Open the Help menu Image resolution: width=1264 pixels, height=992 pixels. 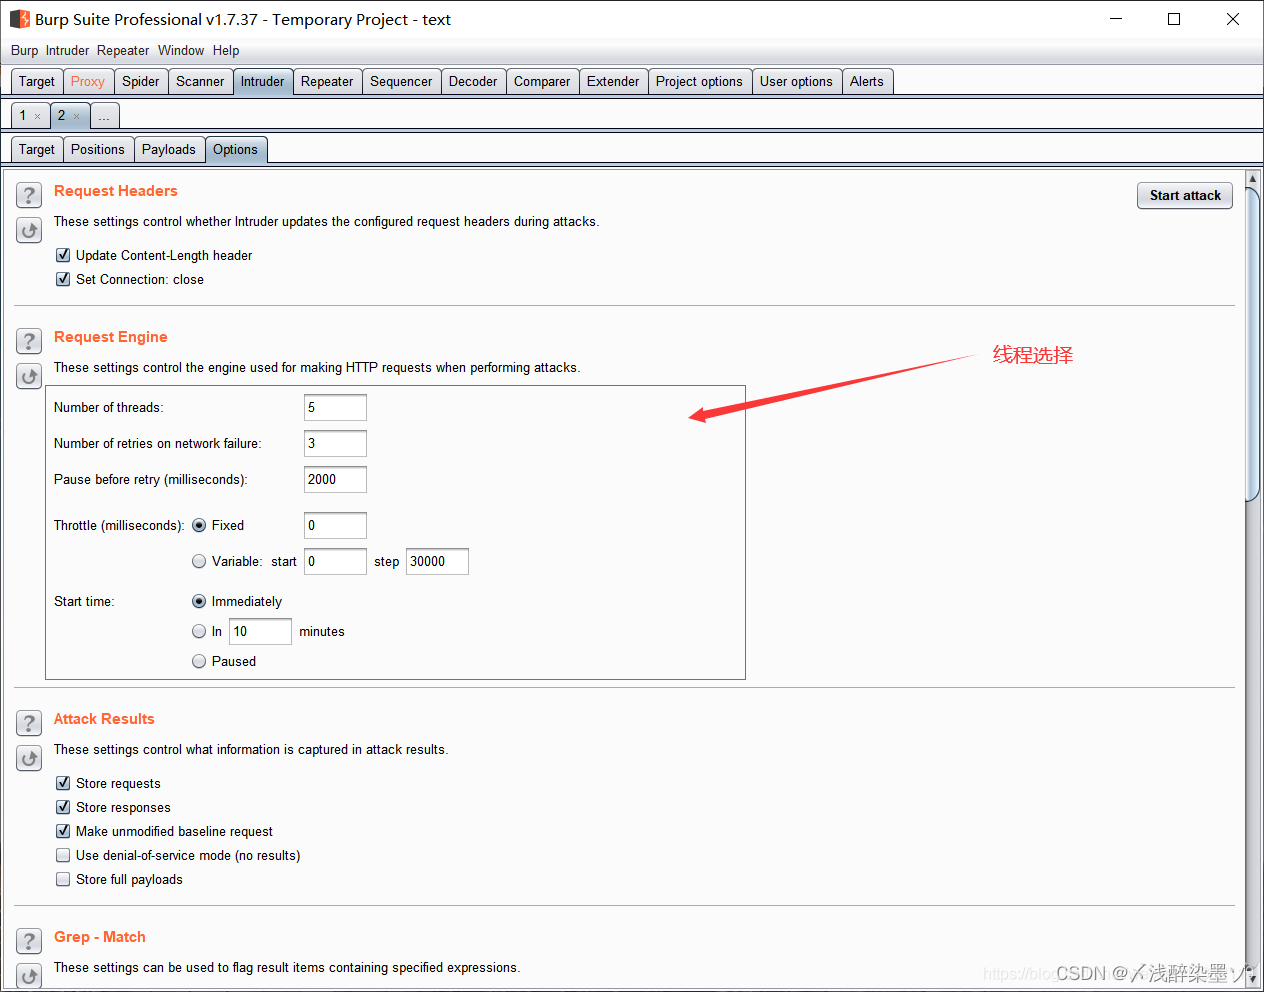226,50
